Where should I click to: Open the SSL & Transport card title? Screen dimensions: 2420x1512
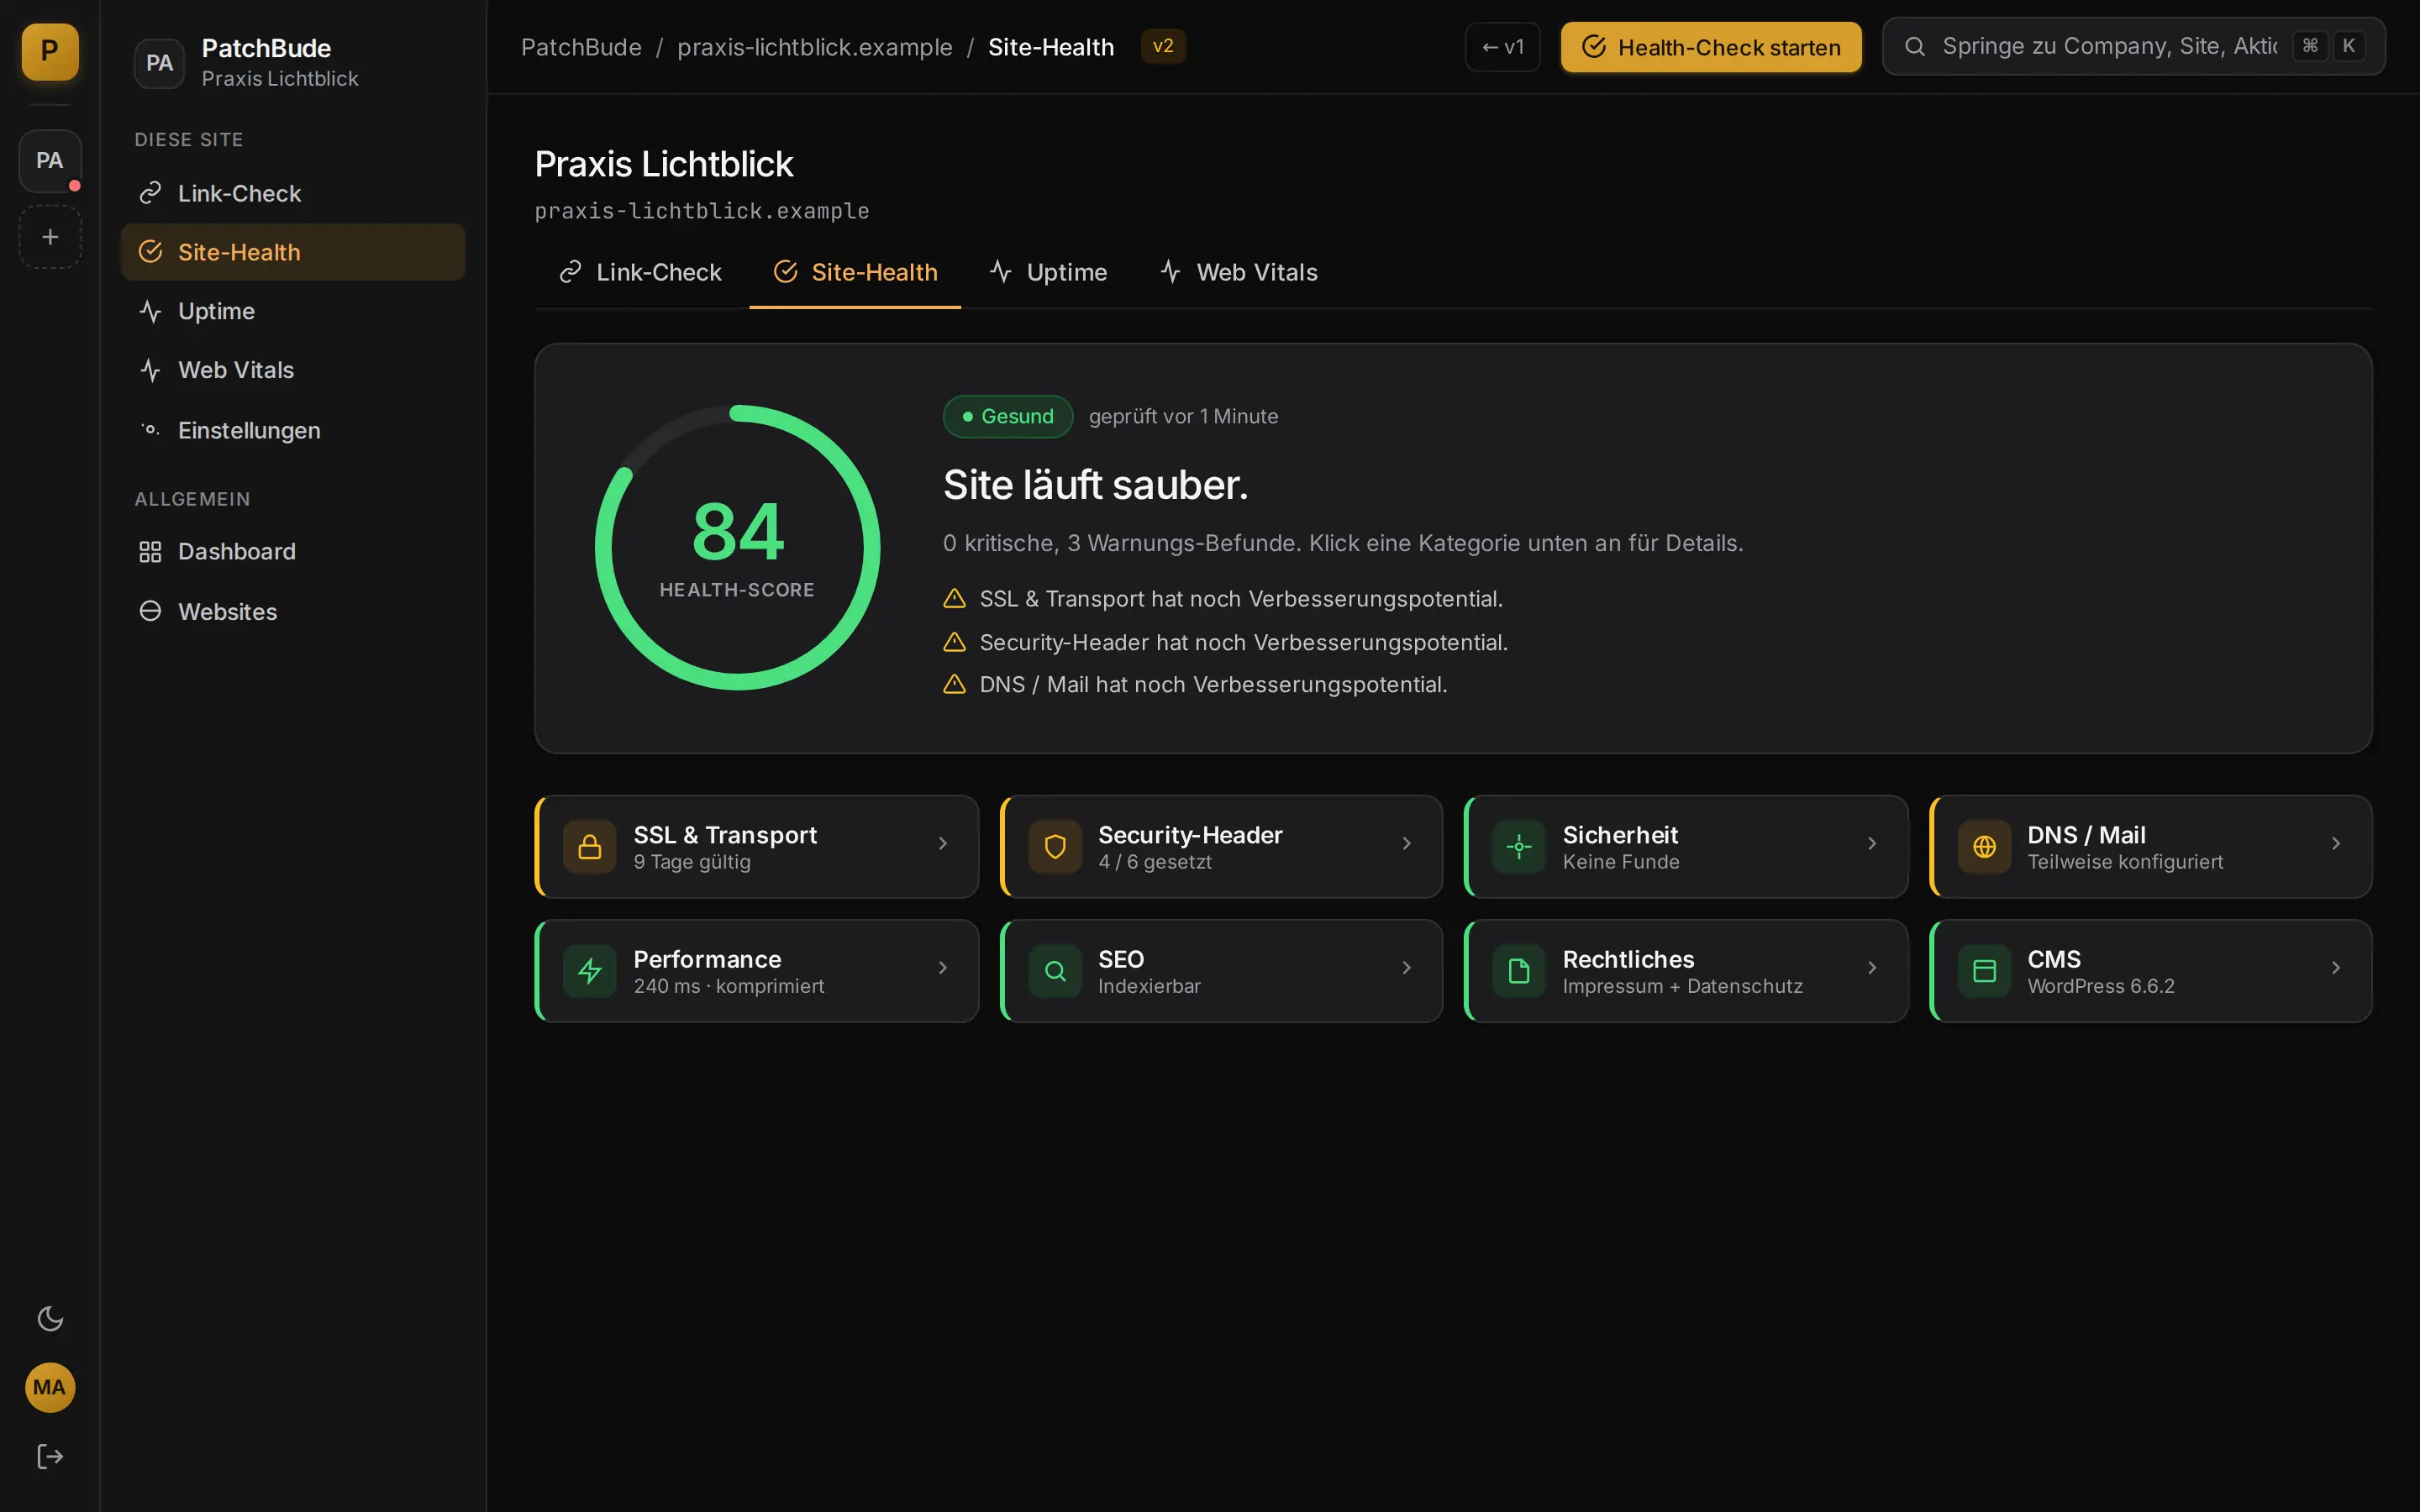coord(725,835)
